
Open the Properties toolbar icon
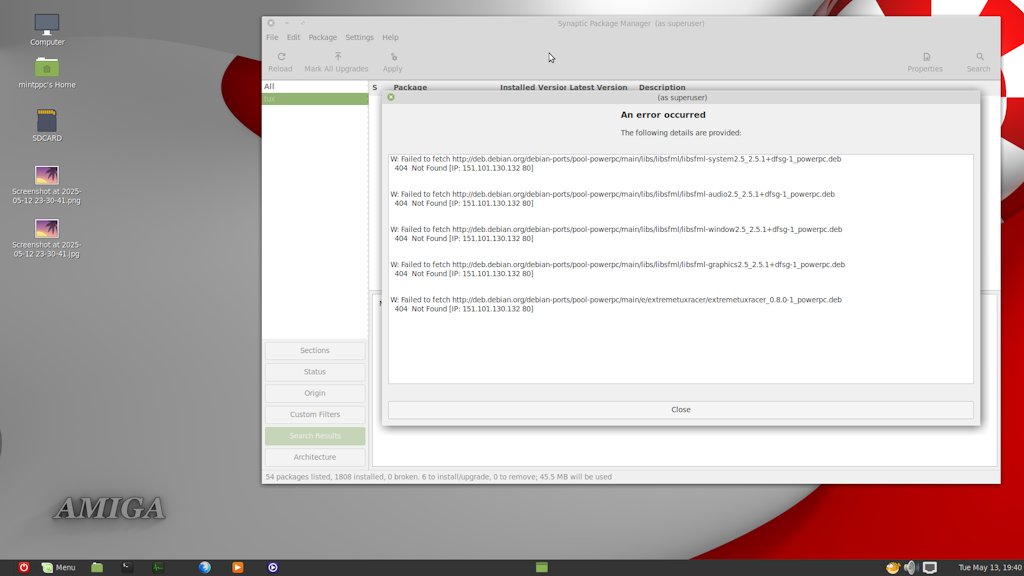coord(925,58)
